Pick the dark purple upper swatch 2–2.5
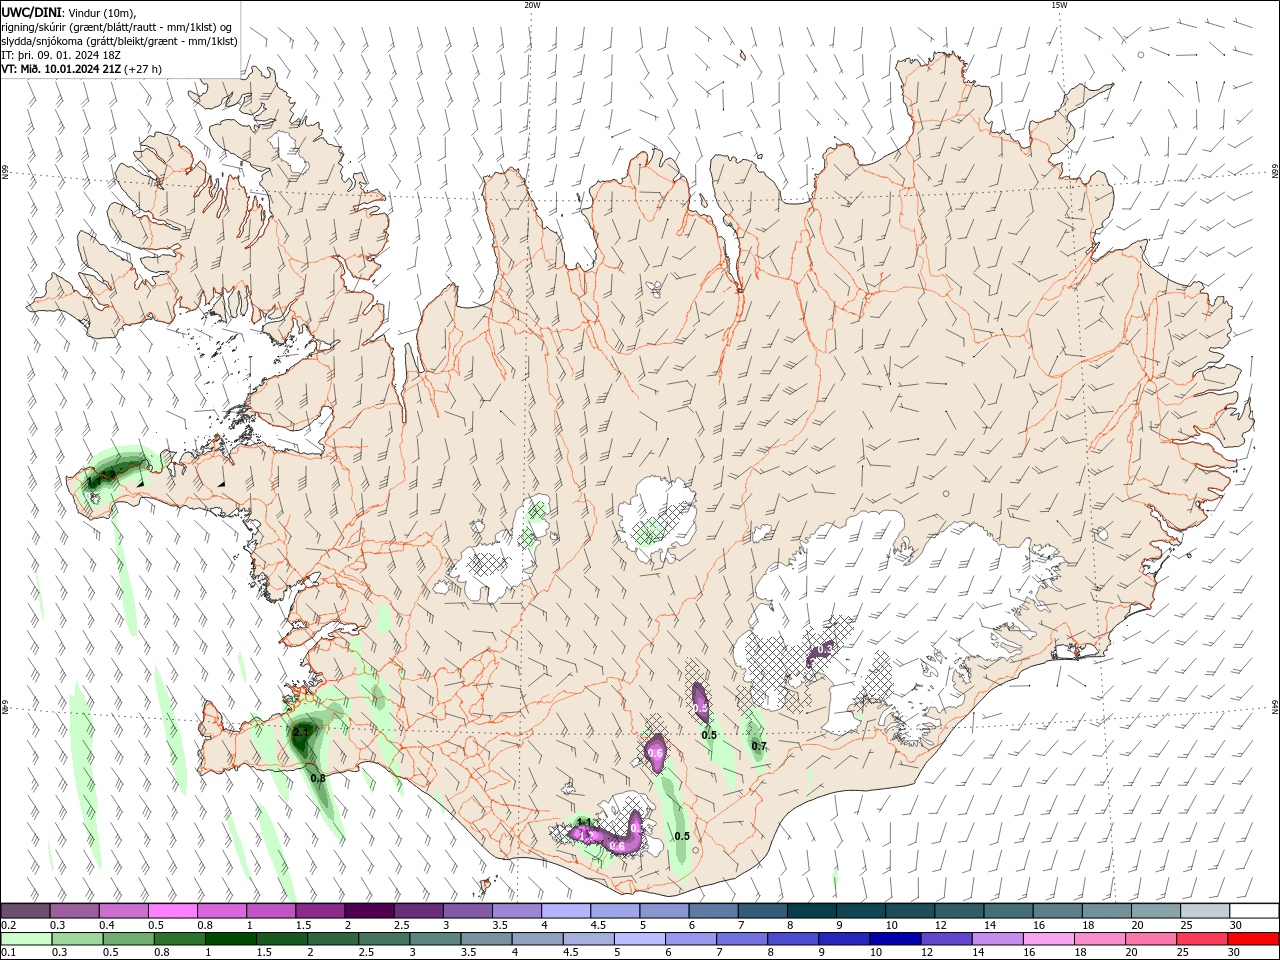Screen dimensions: 1280x960 point(369,911)
